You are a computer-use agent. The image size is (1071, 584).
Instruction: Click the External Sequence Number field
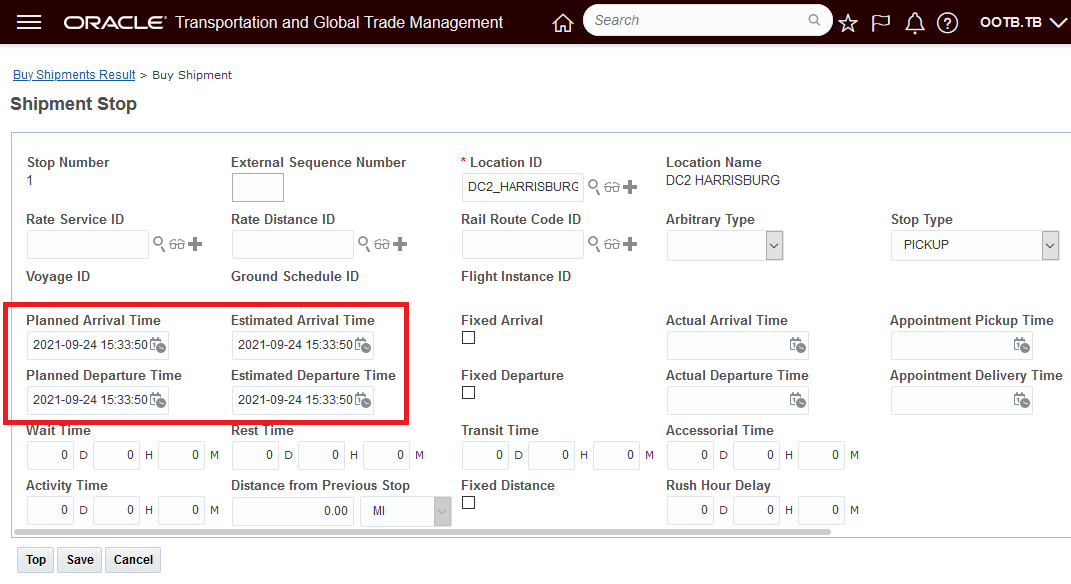257,188
